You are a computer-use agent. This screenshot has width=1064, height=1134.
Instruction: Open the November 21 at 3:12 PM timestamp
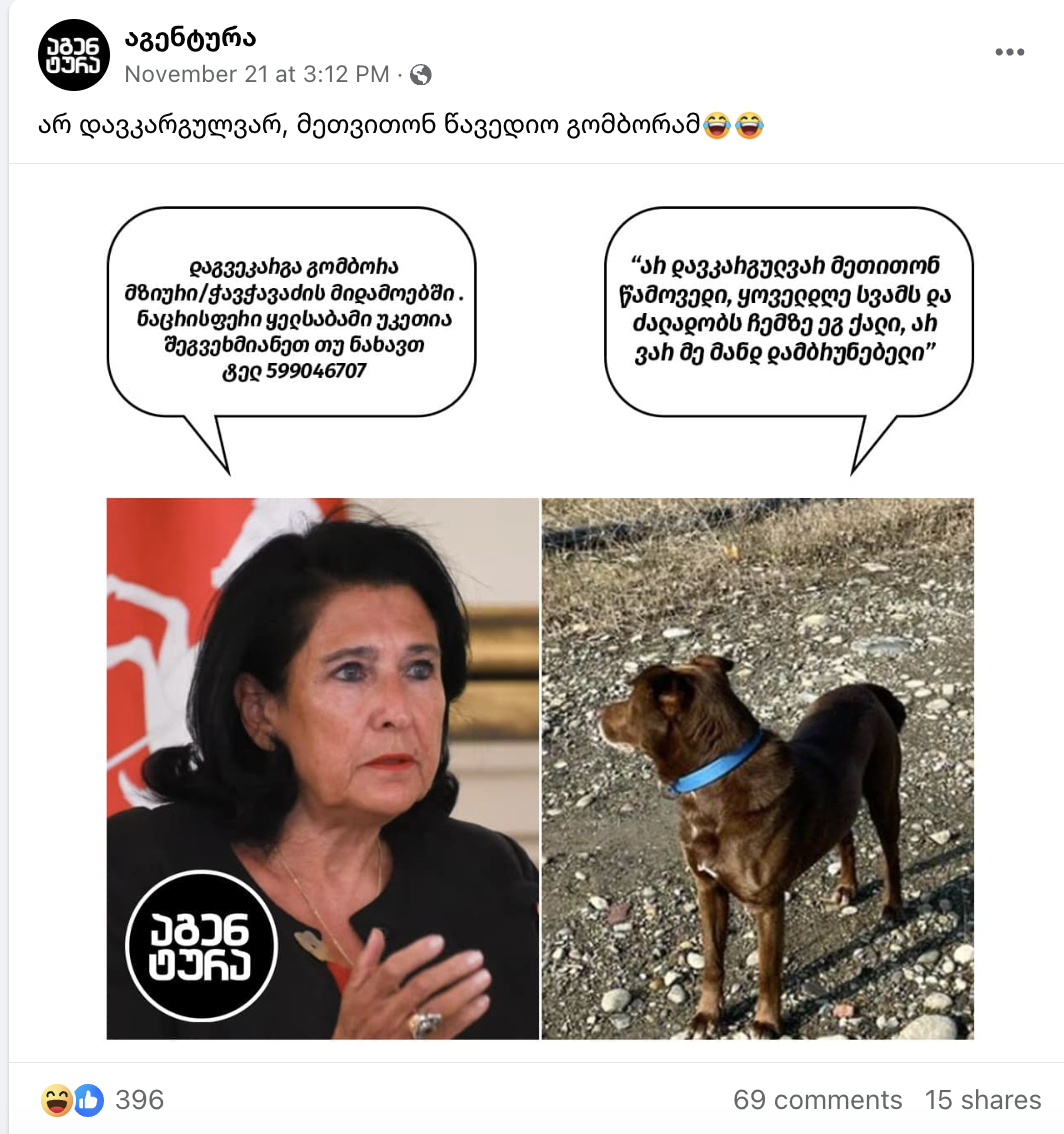click(257, 74)
